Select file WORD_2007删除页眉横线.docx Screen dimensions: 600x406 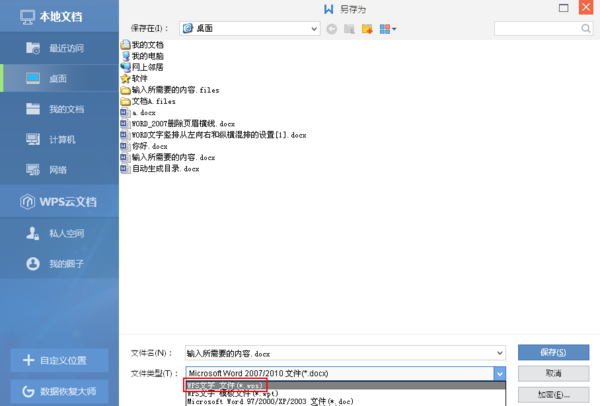(178, 124)
